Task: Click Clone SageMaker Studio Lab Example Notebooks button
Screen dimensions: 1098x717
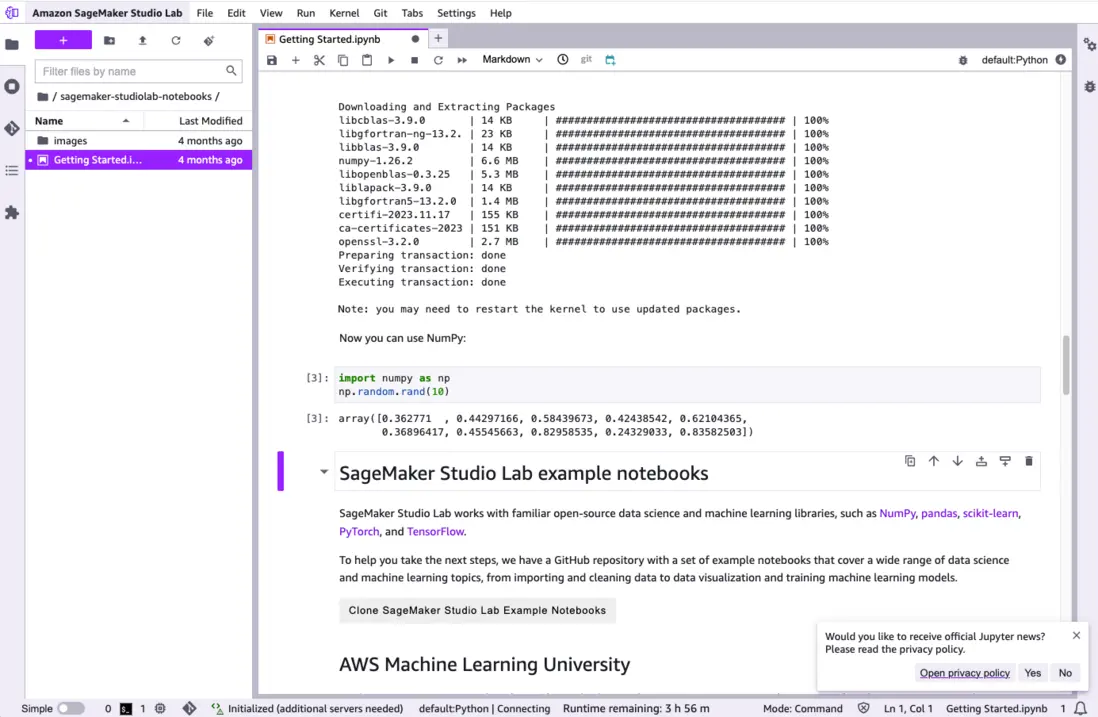Action: click(477, 610)
